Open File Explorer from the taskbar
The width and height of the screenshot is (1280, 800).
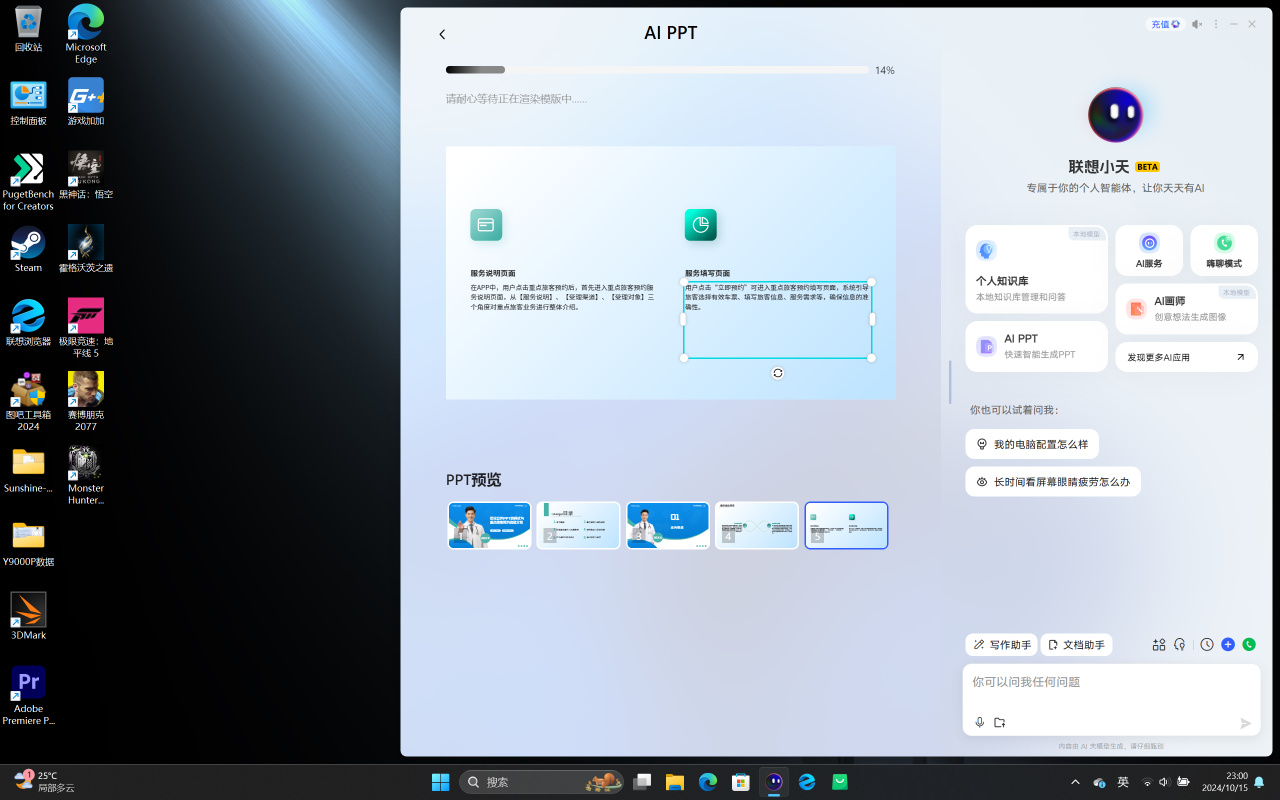675,782
